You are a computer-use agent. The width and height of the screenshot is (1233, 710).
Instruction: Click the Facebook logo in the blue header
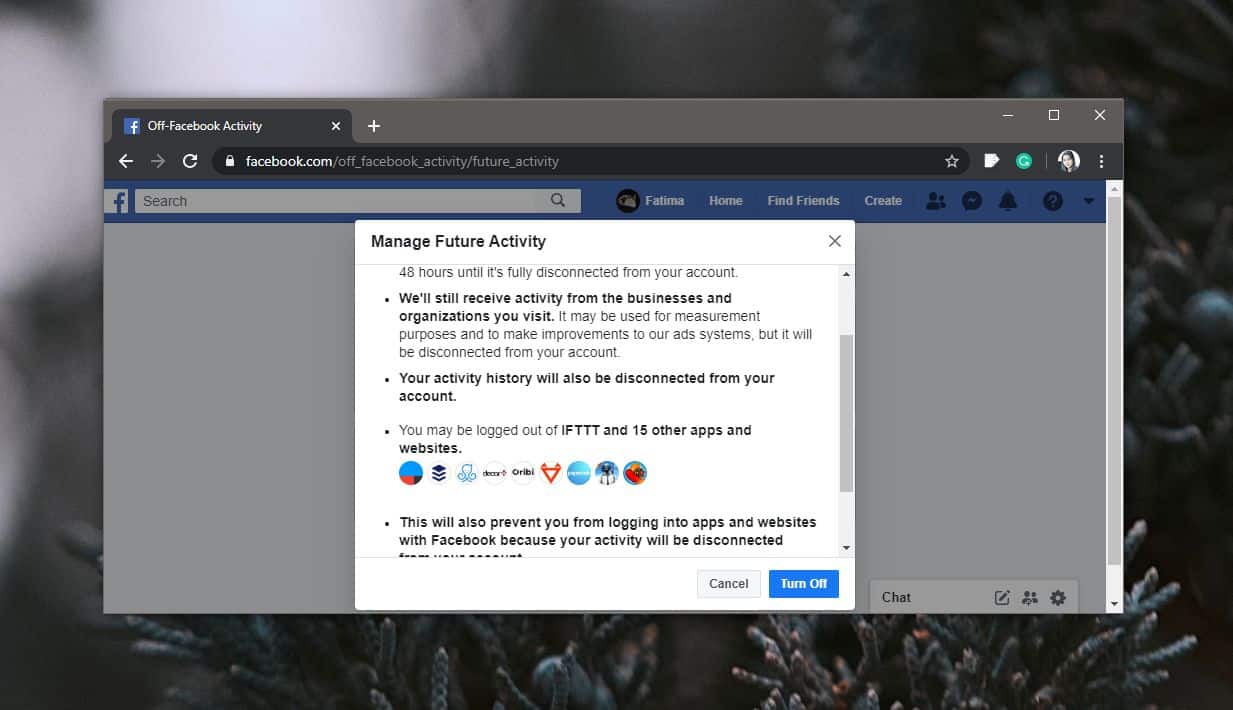119,201
